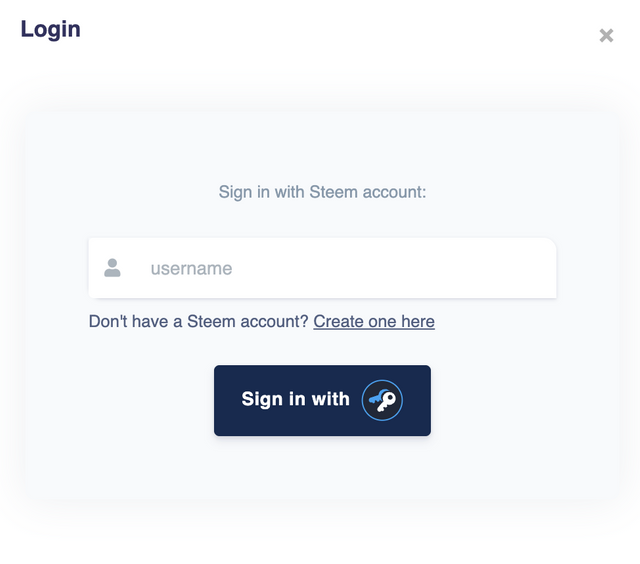Click "Sign in with Steem account:" label
The image size is (640, 564).
(322, 191)
